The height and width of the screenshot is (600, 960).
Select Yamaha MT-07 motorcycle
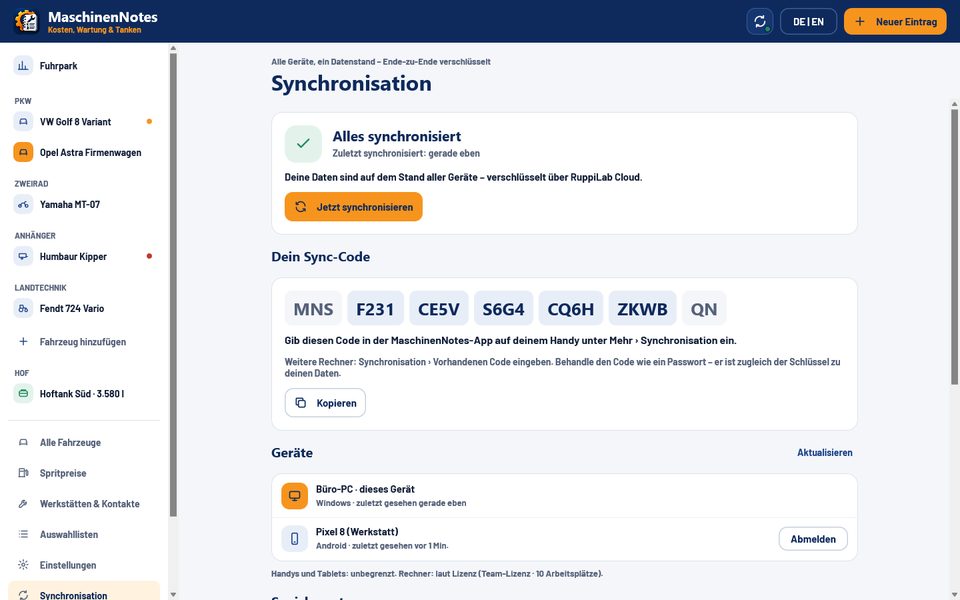pos(84,204)
